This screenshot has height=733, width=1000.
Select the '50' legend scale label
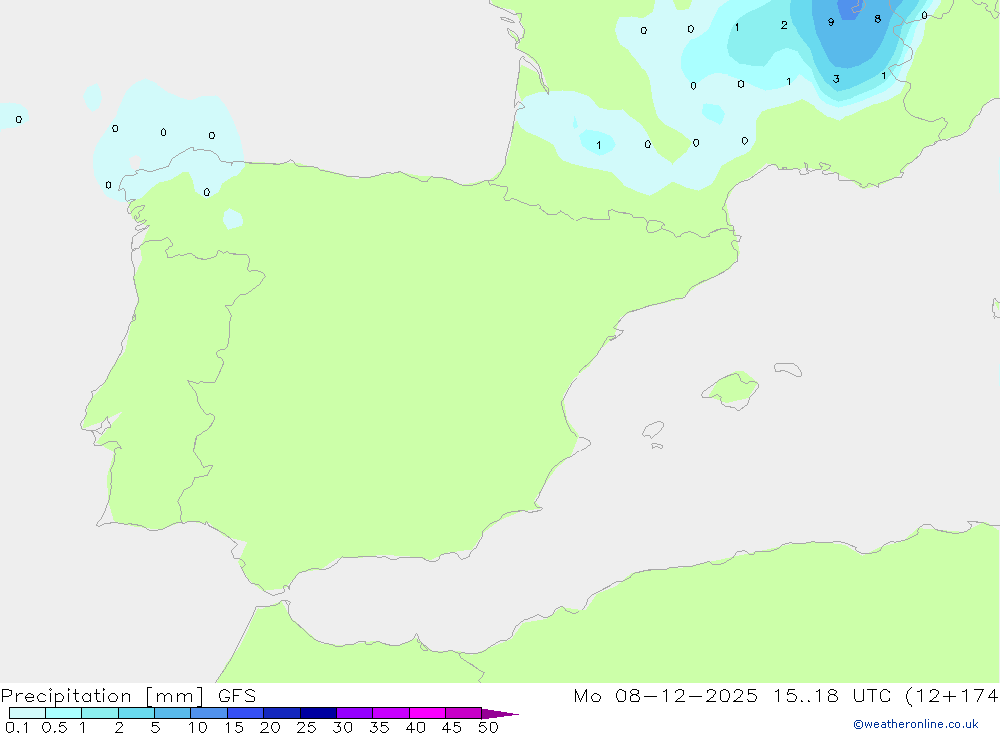click(x=488, y=727)
